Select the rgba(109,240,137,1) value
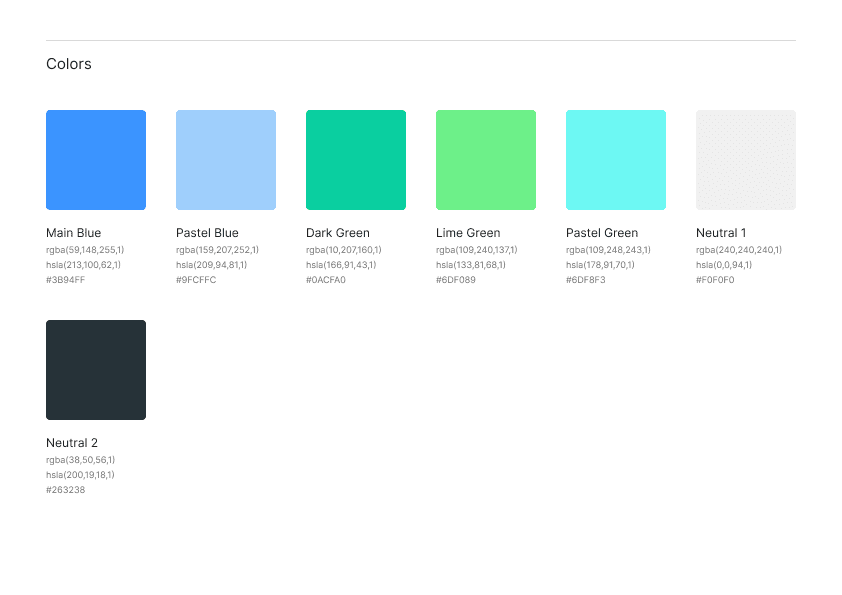 tap(477, 250)
